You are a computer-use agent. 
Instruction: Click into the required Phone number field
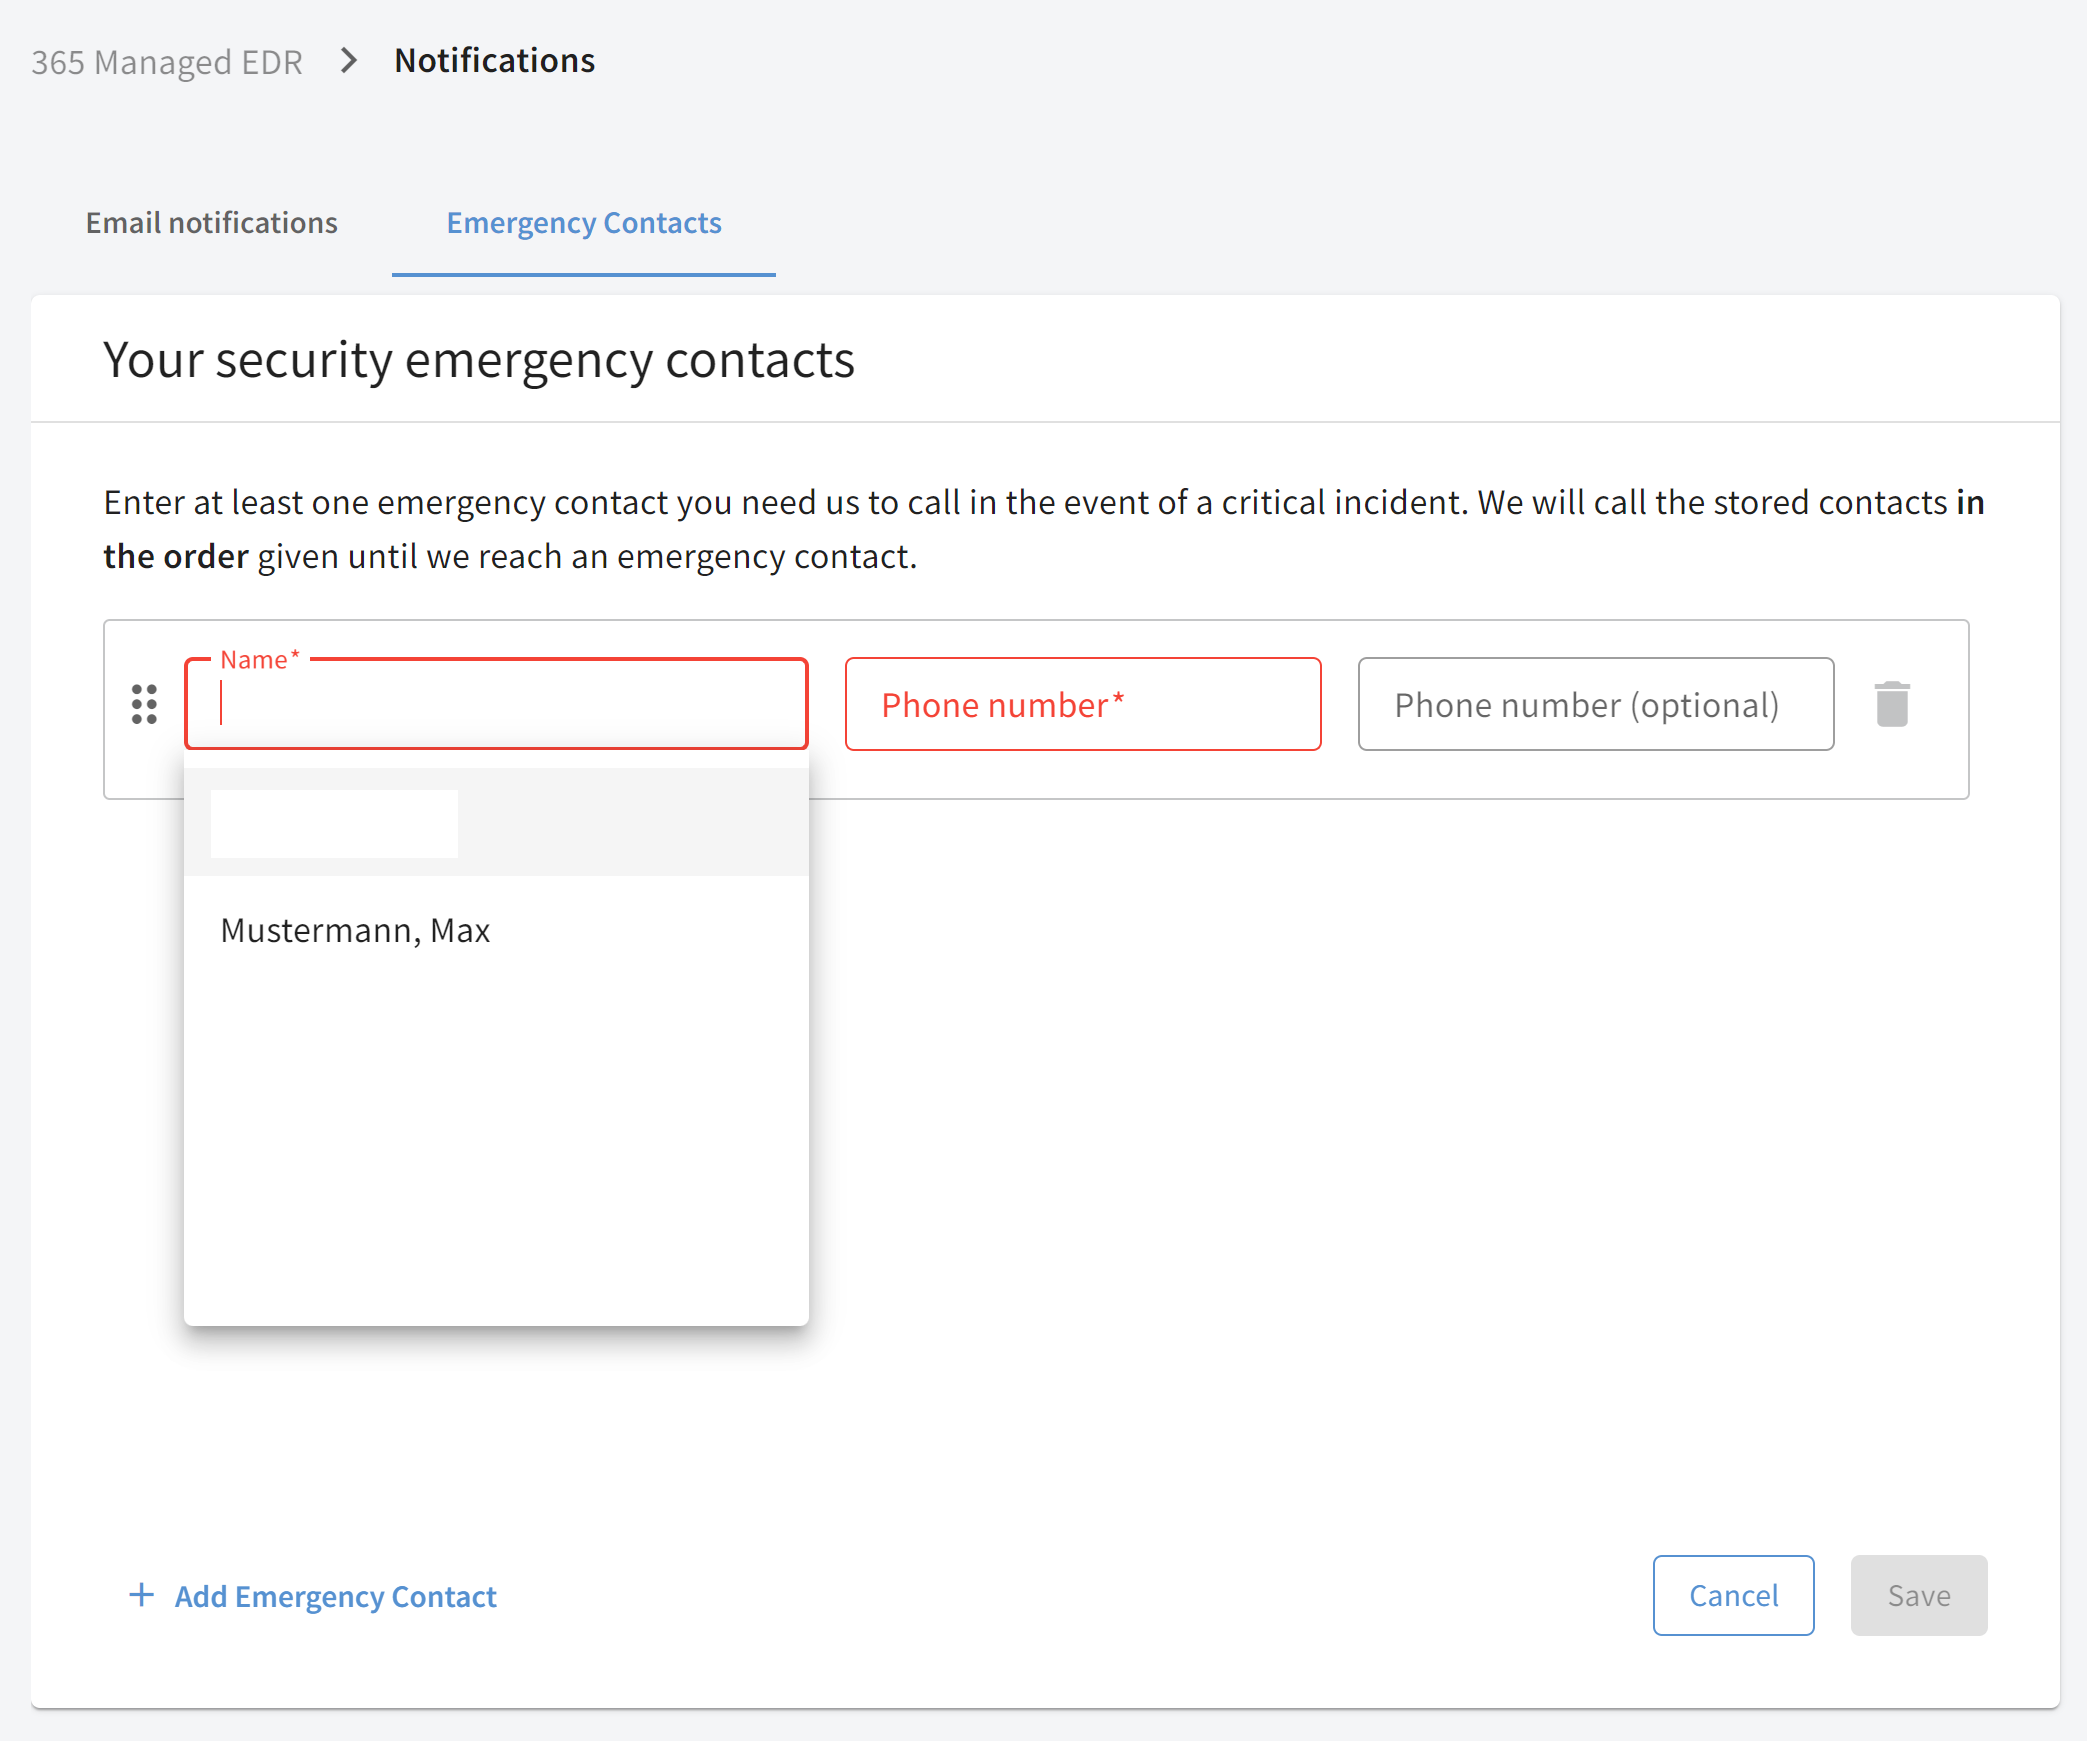coord(1083,704)
